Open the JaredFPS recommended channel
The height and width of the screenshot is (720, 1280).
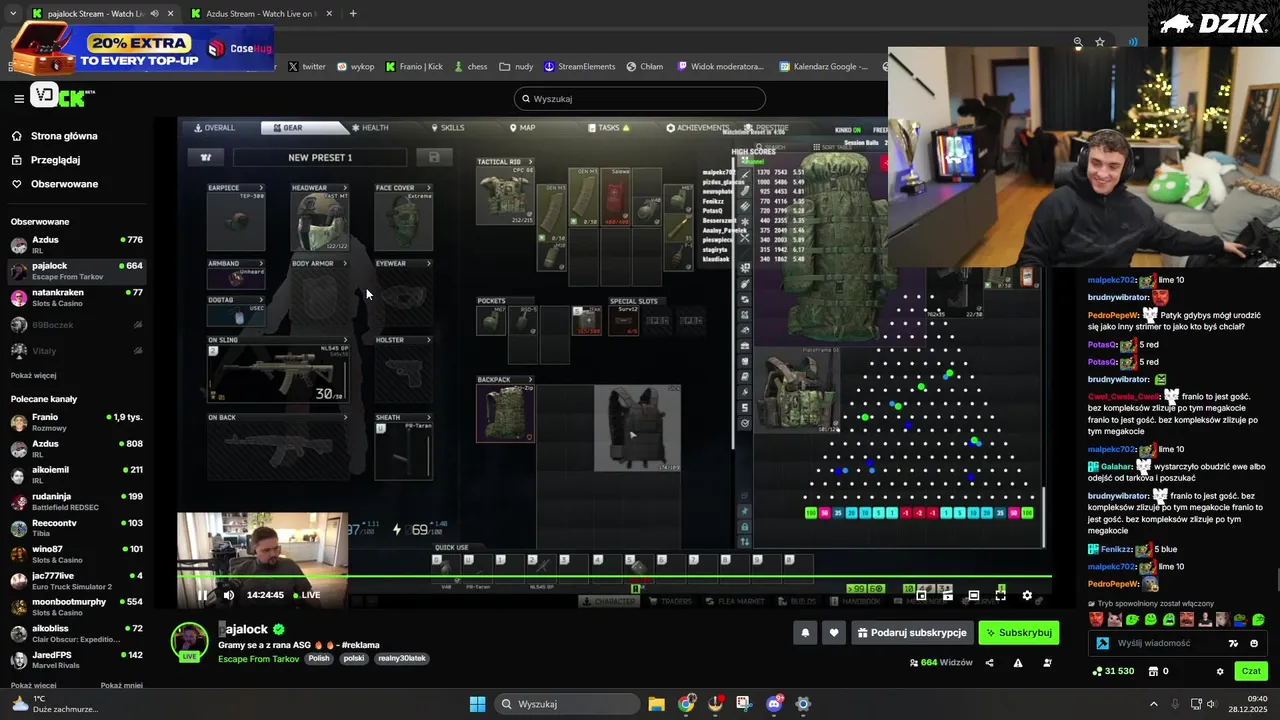[77, 660]
